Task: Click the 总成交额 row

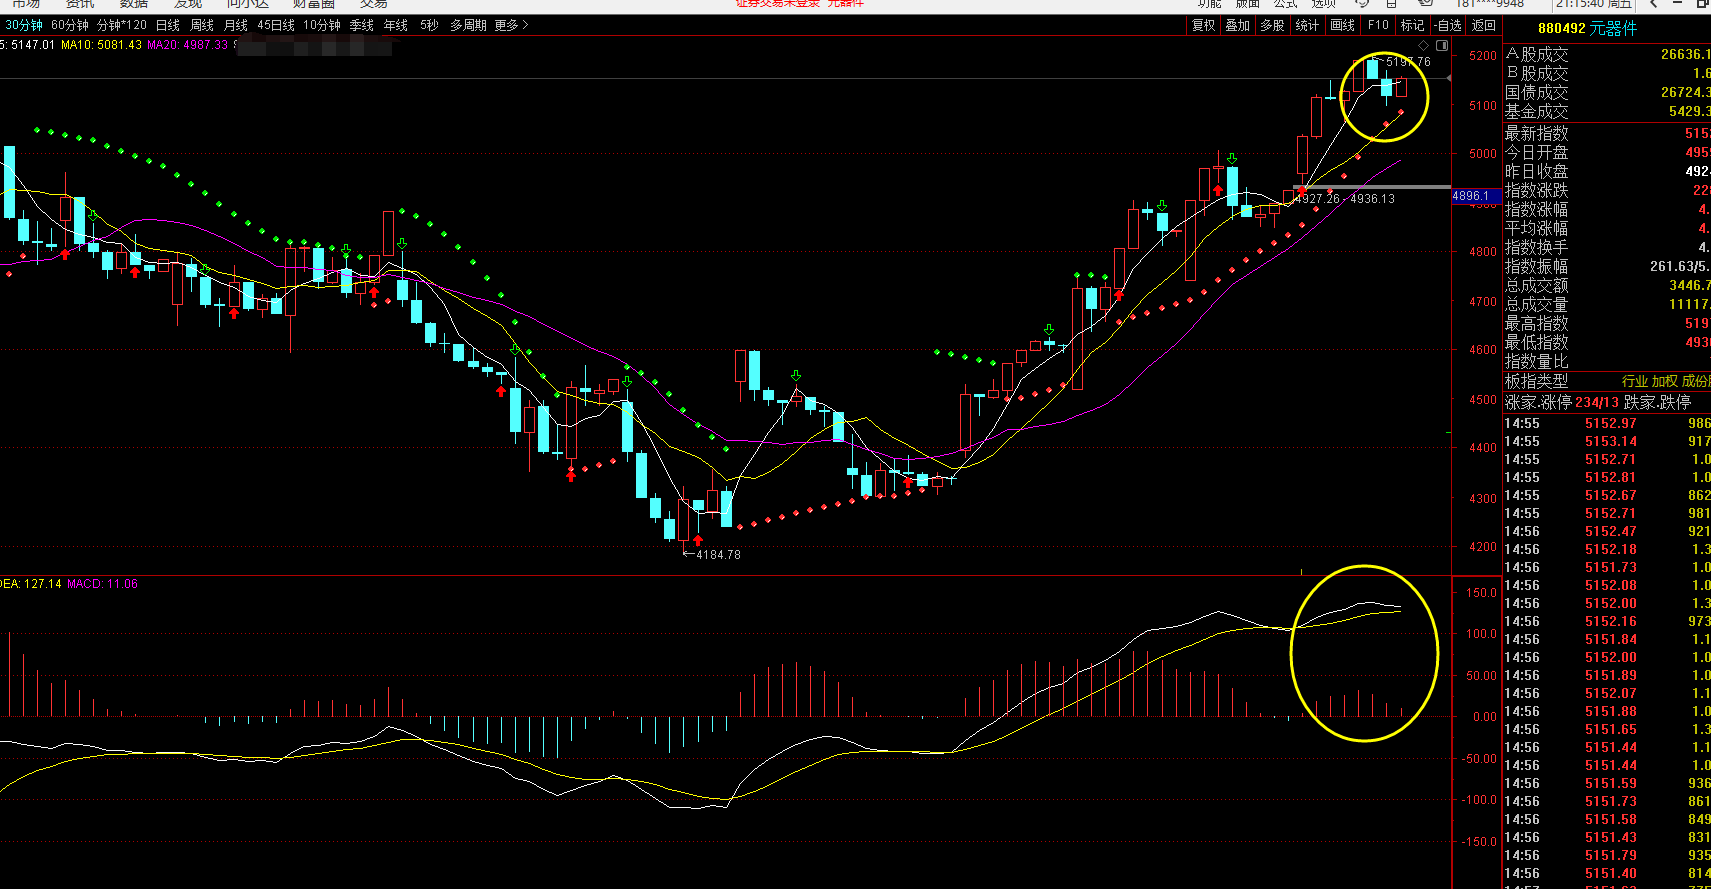Action: (x=1606, y=285)
